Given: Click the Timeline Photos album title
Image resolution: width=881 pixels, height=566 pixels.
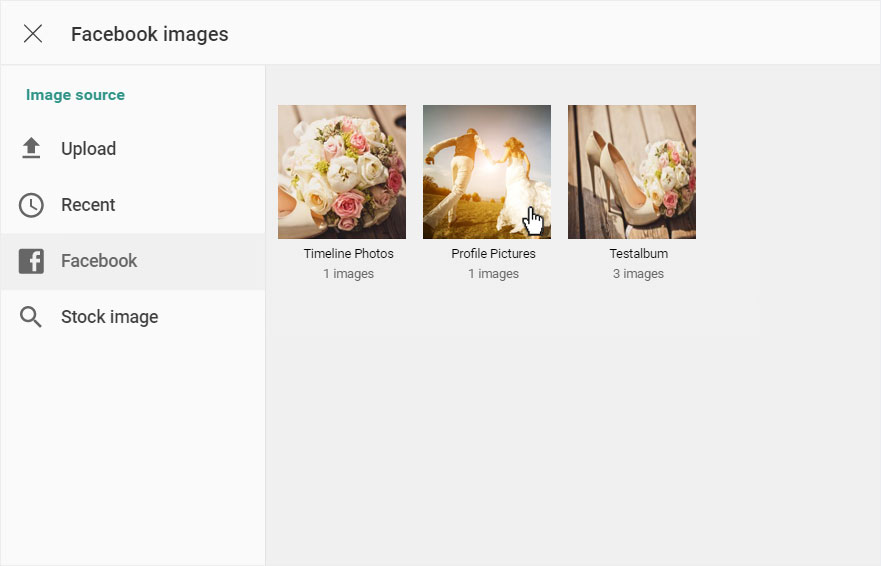Looking at the screenshot, I should pyautogui.click(x=348, y=253).
